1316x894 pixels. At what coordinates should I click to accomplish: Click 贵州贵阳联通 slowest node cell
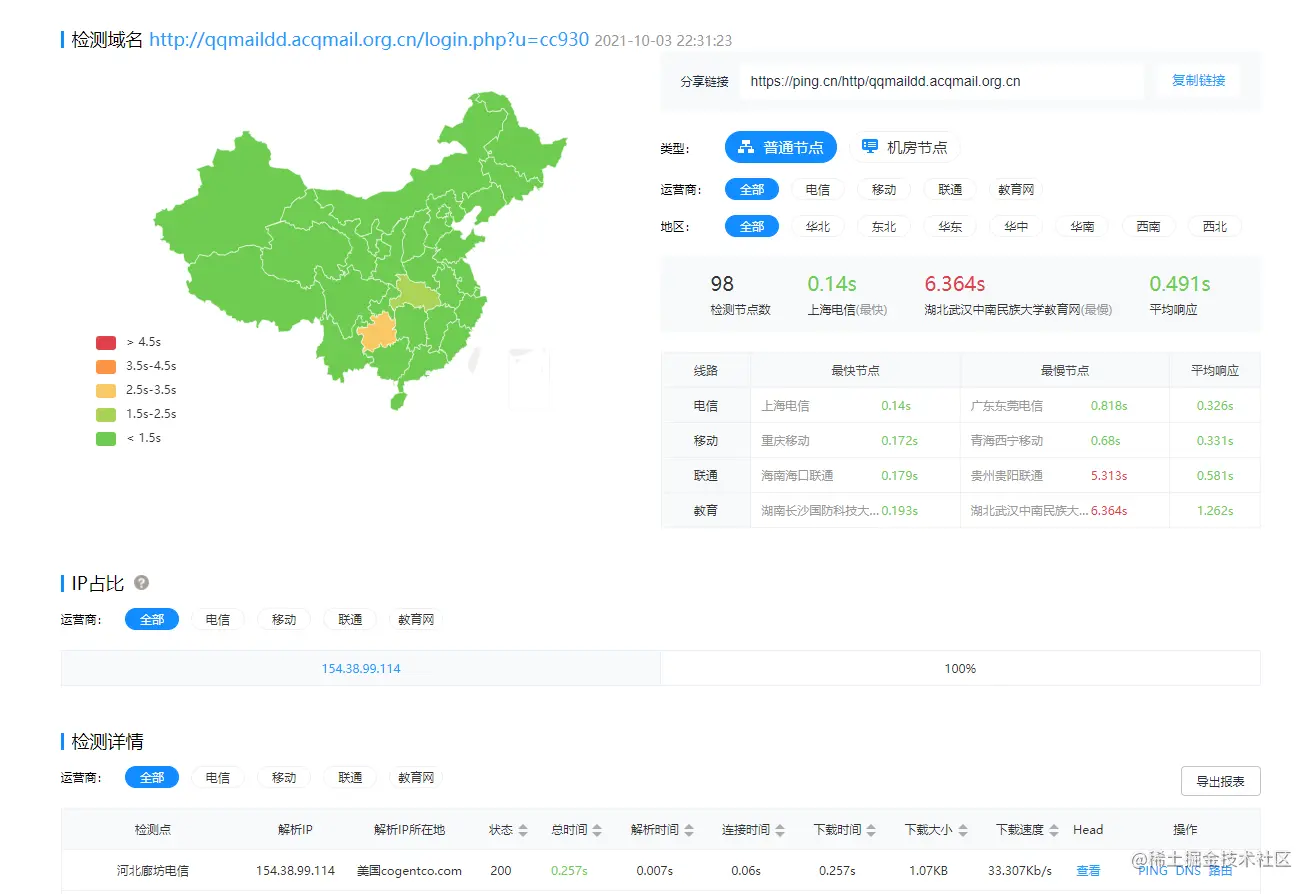[x=1007, y=476]
